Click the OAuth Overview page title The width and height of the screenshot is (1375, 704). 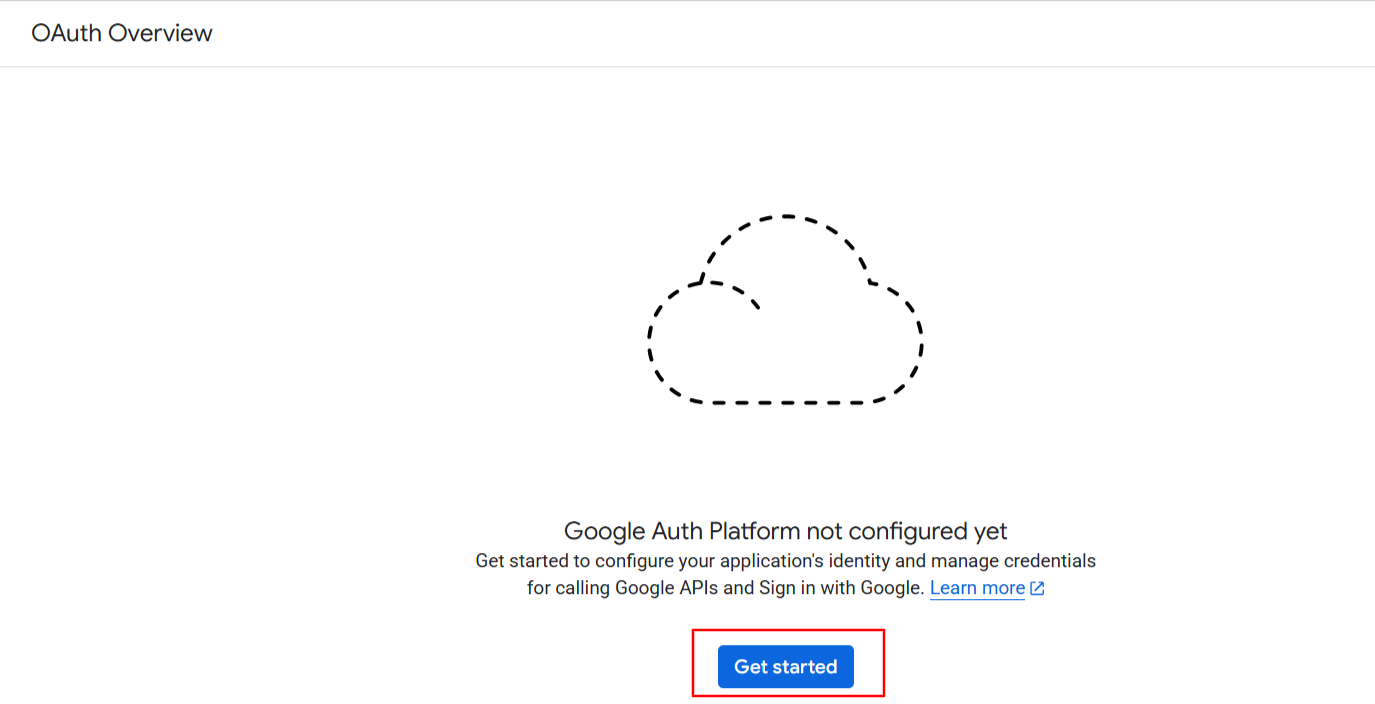pyautogui.click(x=122, y=33)
